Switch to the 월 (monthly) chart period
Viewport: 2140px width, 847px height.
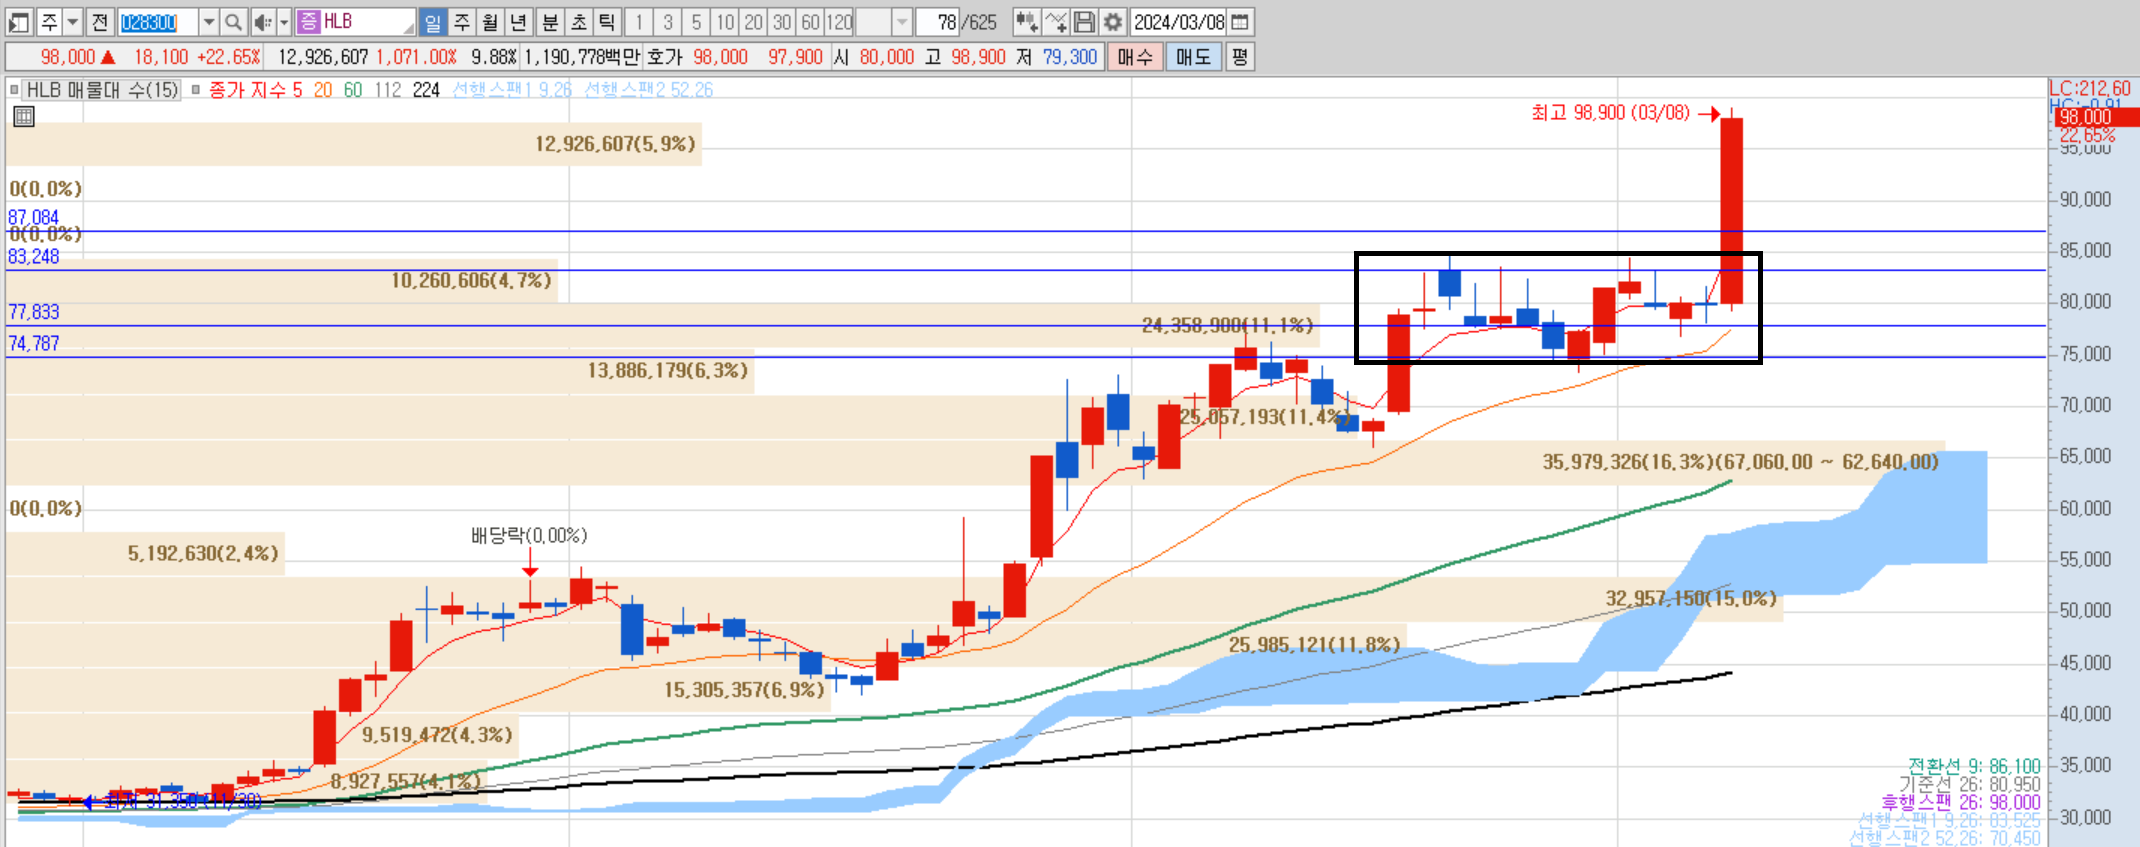pyautogui.click(x=490, y=22)
